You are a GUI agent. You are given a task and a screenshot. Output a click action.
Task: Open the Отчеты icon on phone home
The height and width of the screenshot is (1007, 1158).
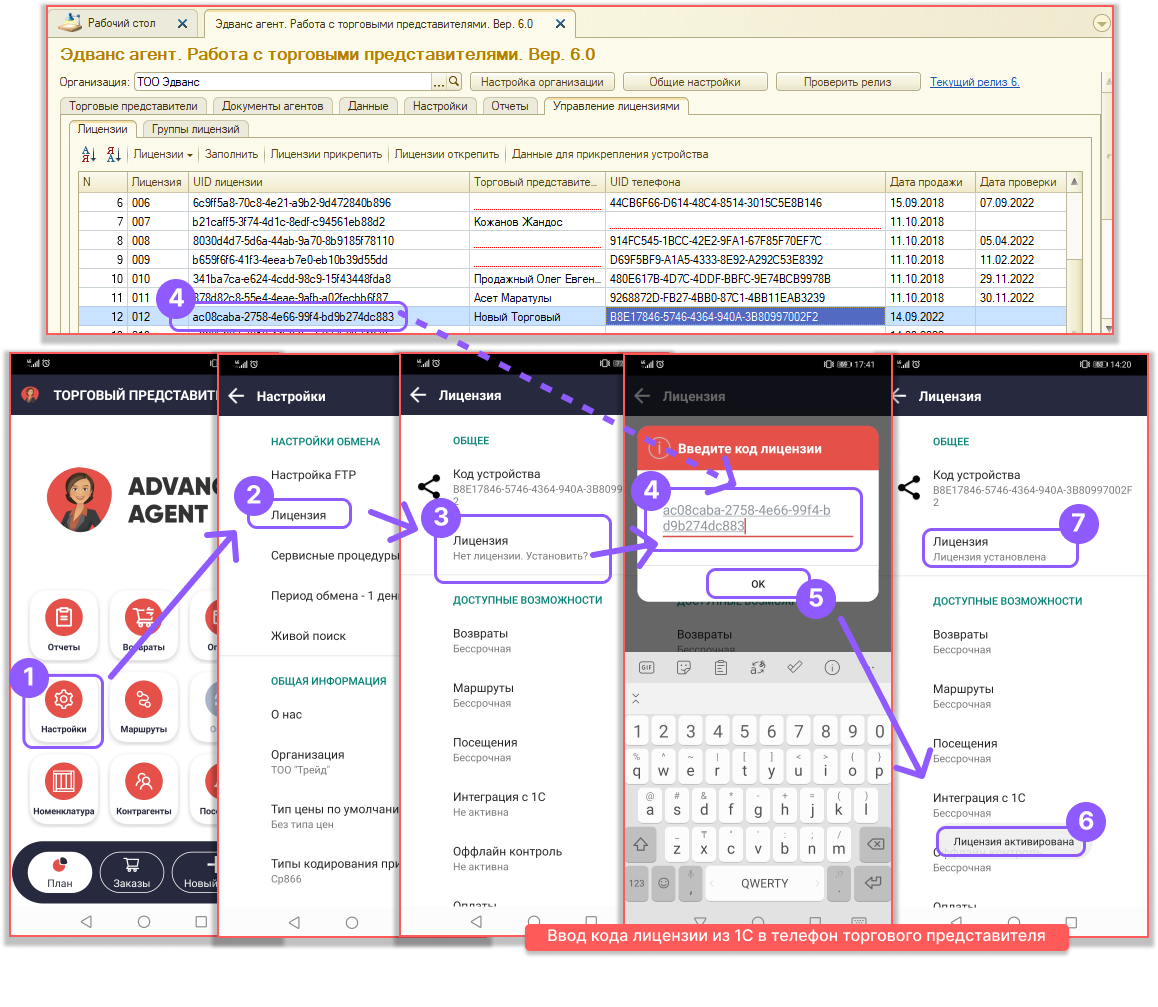click(x=64, y=617)
